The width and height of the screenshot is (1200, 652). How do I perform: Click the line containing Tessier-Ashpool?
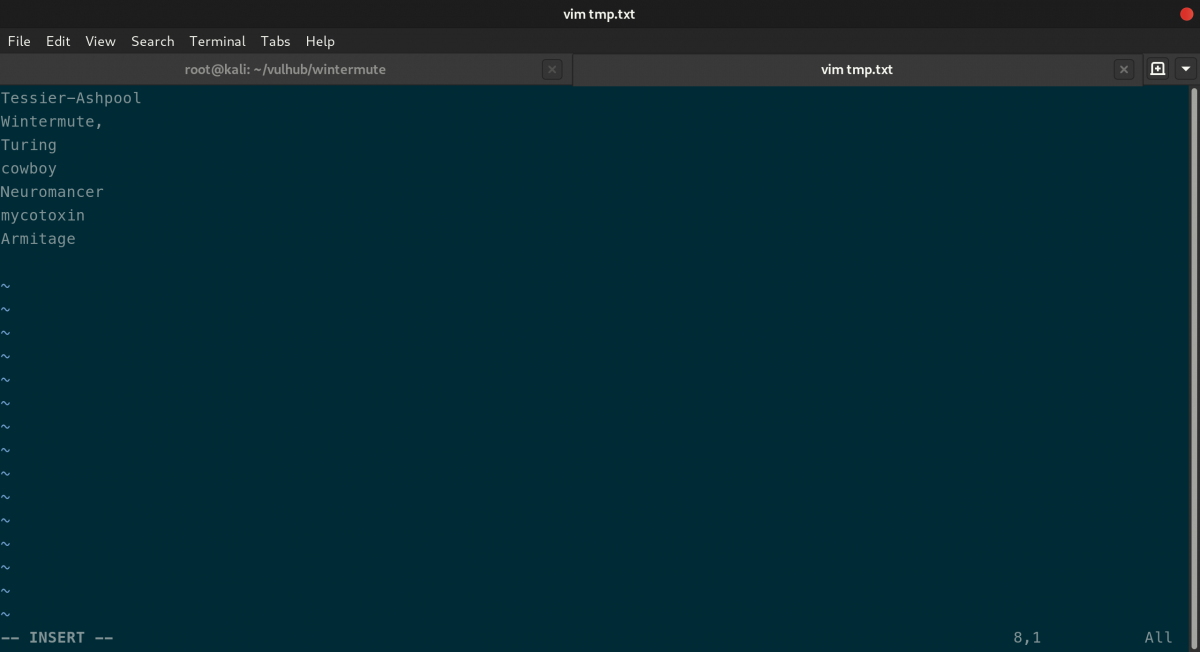(x=70, y=97)
